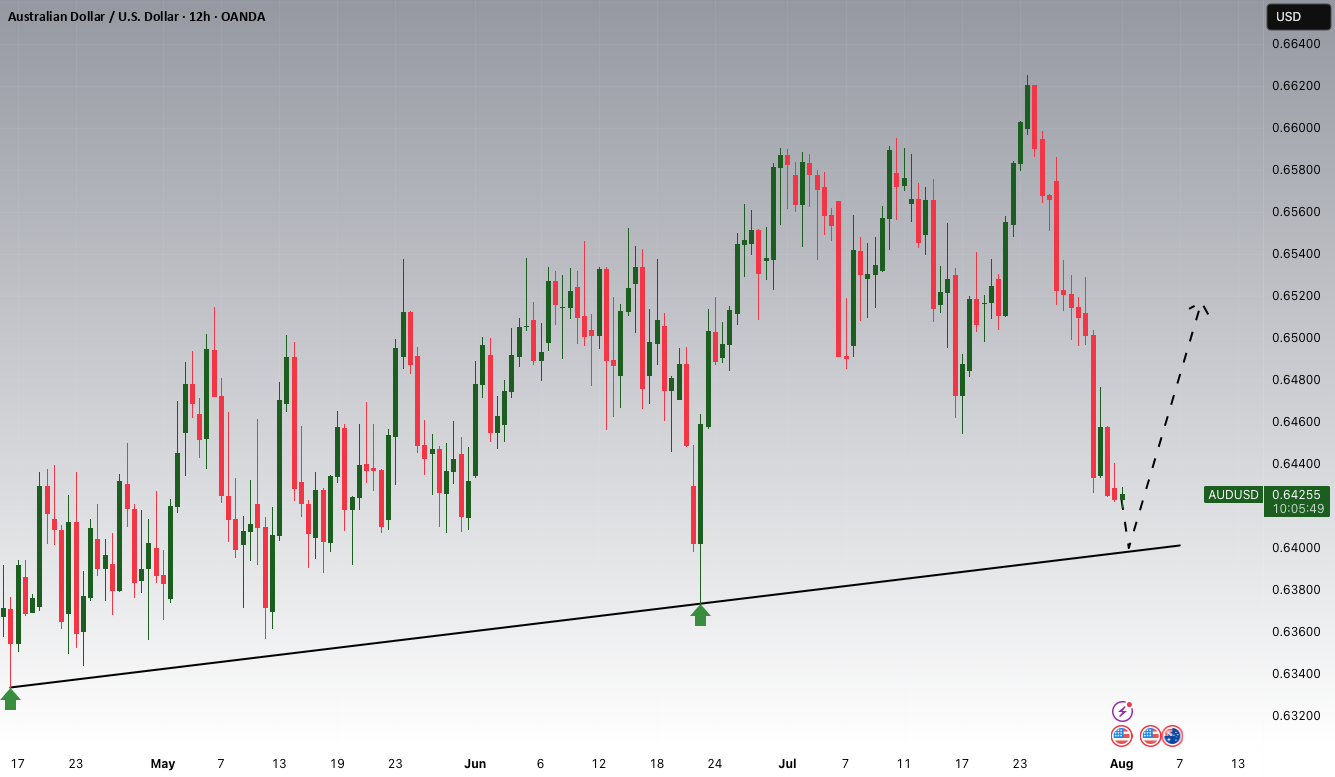Screen dimensions: 1335x777
Task: Click the 0.64400 price axis label
Action: tap(1297, 464)
